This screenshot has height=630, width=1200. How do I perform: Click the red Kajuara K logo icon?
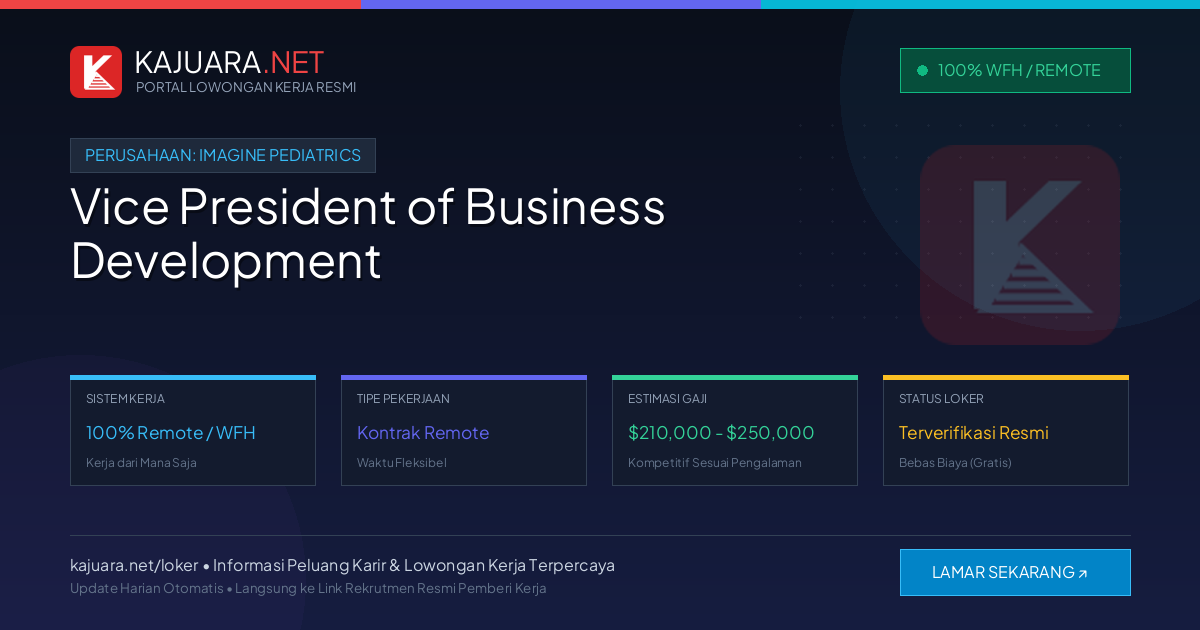[x=96, y=72]
